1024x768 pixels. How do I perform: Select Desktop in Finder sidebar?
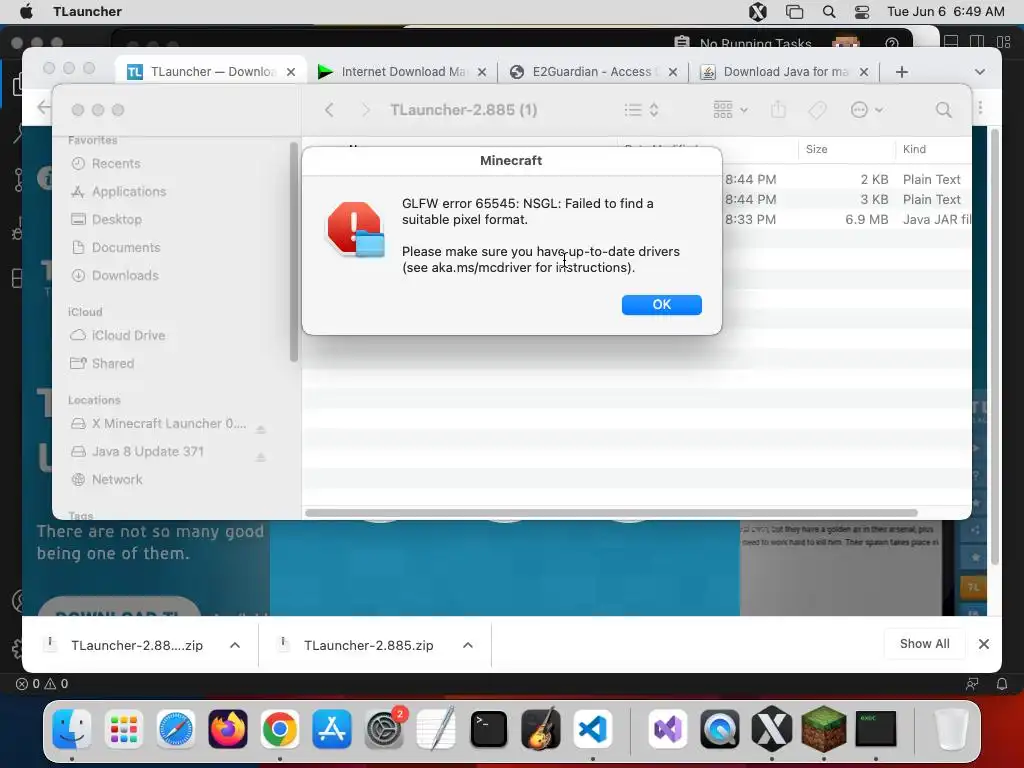point(116,219)
